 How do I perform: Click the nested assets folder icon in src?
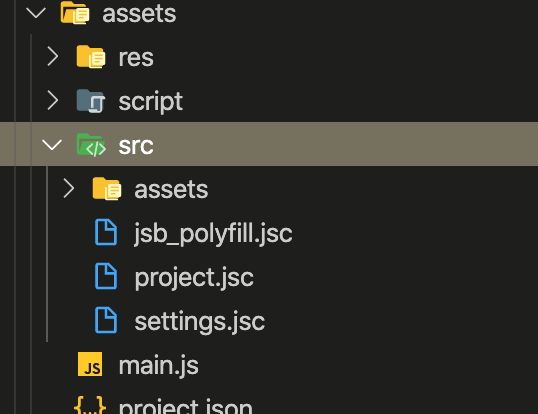click(x=107, y=189)
